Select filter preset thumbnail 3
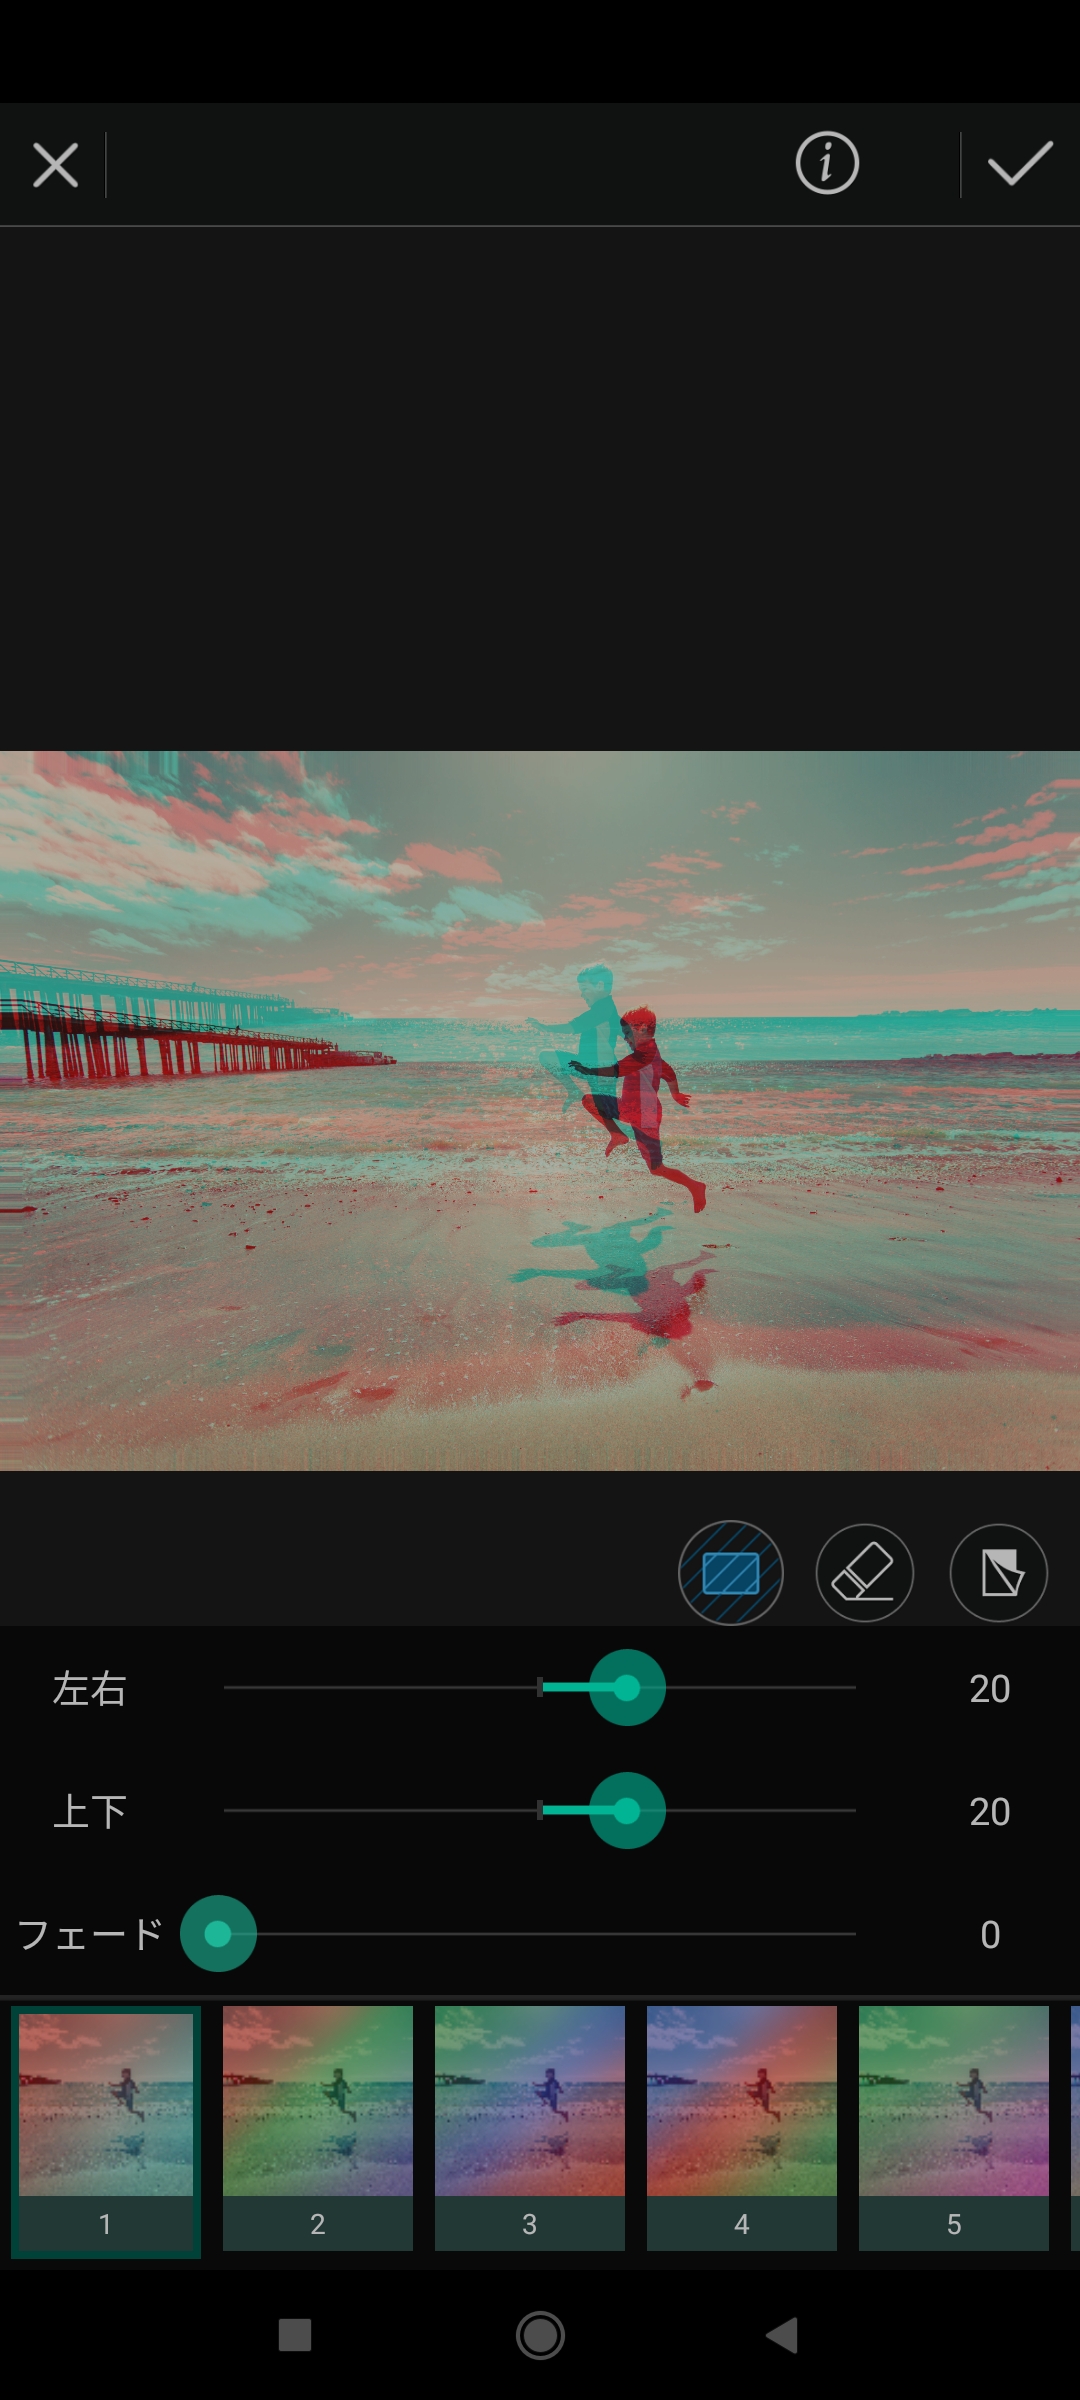 click(x=530, y=2128)
